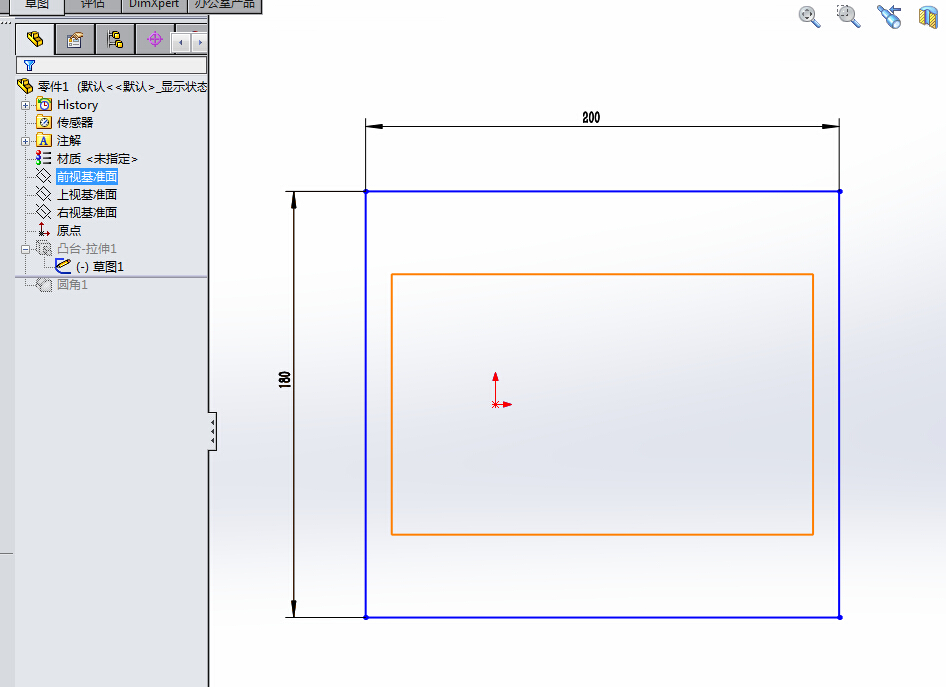Select the (-) 草图1 sketch item
The image size is (946, 687).
tap(100, 267)
